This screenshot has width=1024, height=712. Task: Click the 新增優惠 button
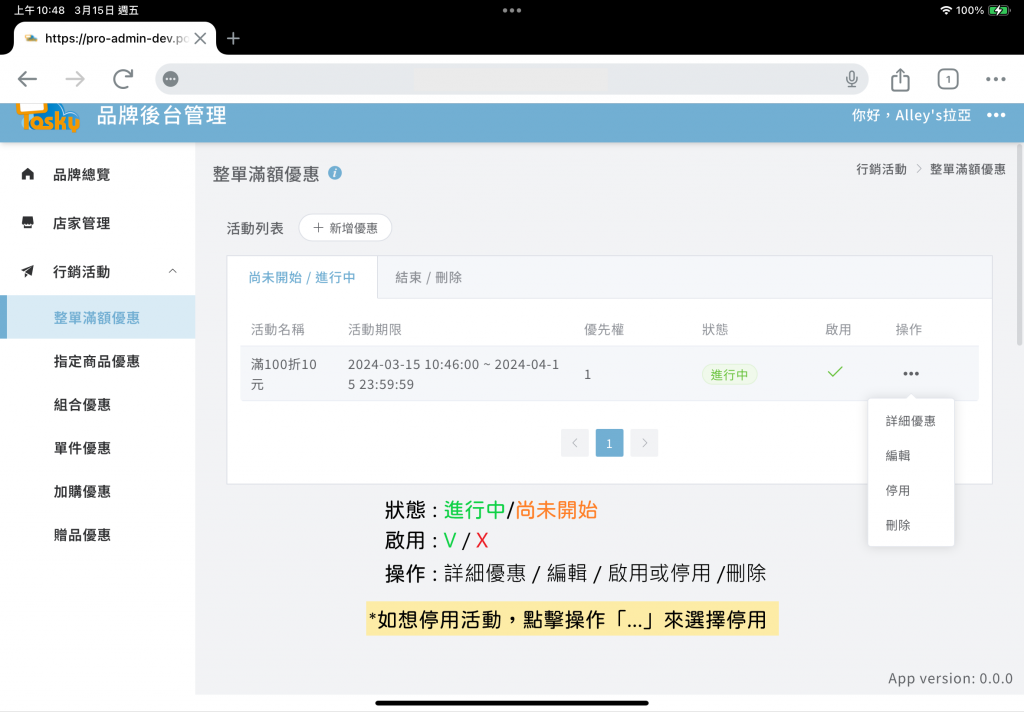coord(345,227)
